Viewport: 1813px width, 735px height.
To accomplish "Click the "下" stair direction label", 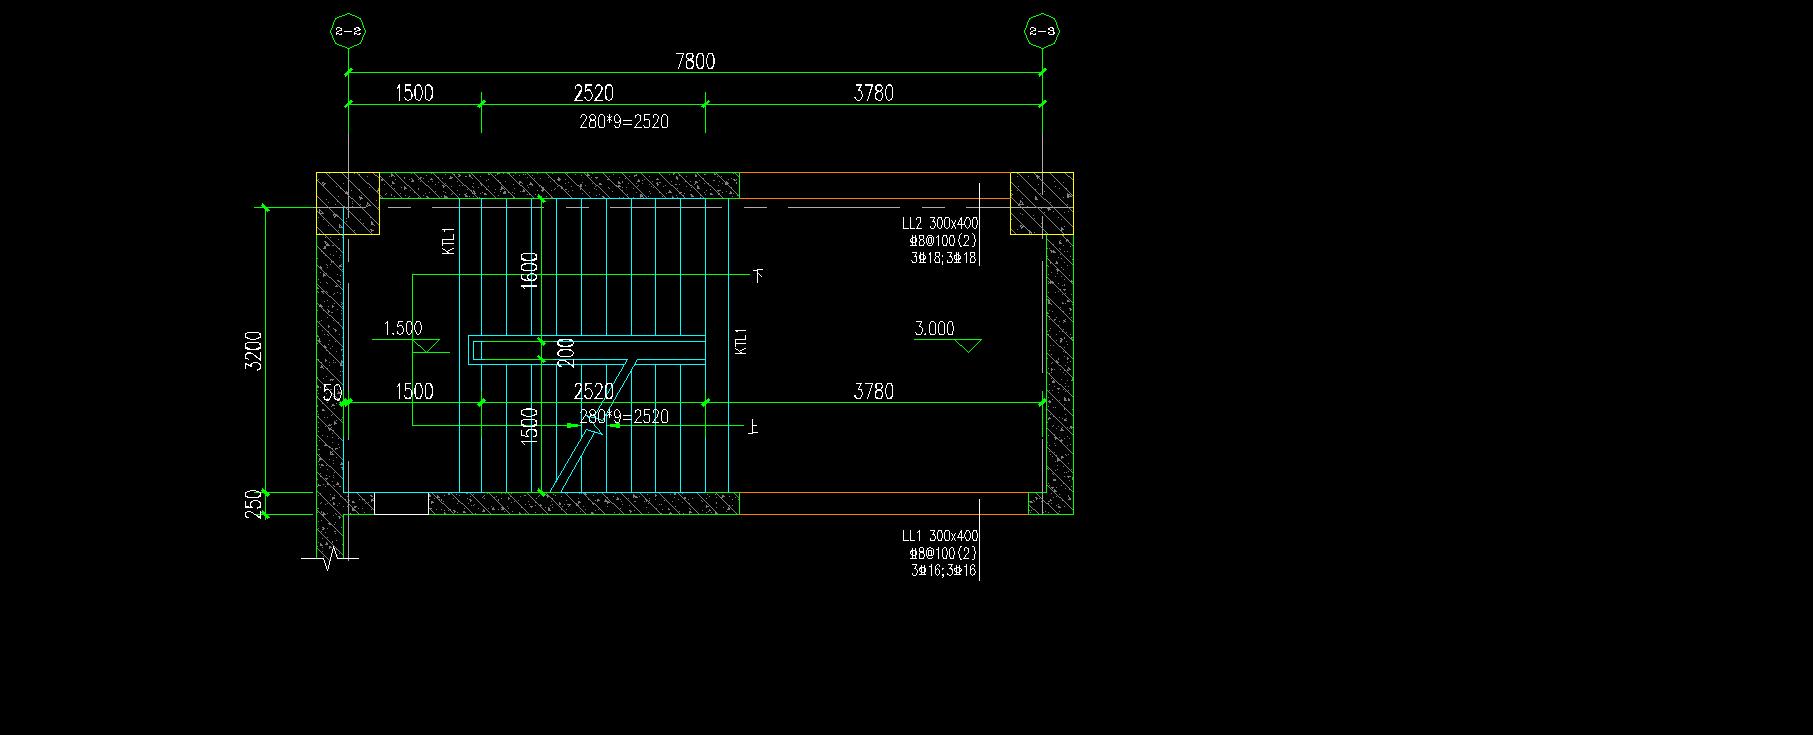I will click(x=758, y=275).
